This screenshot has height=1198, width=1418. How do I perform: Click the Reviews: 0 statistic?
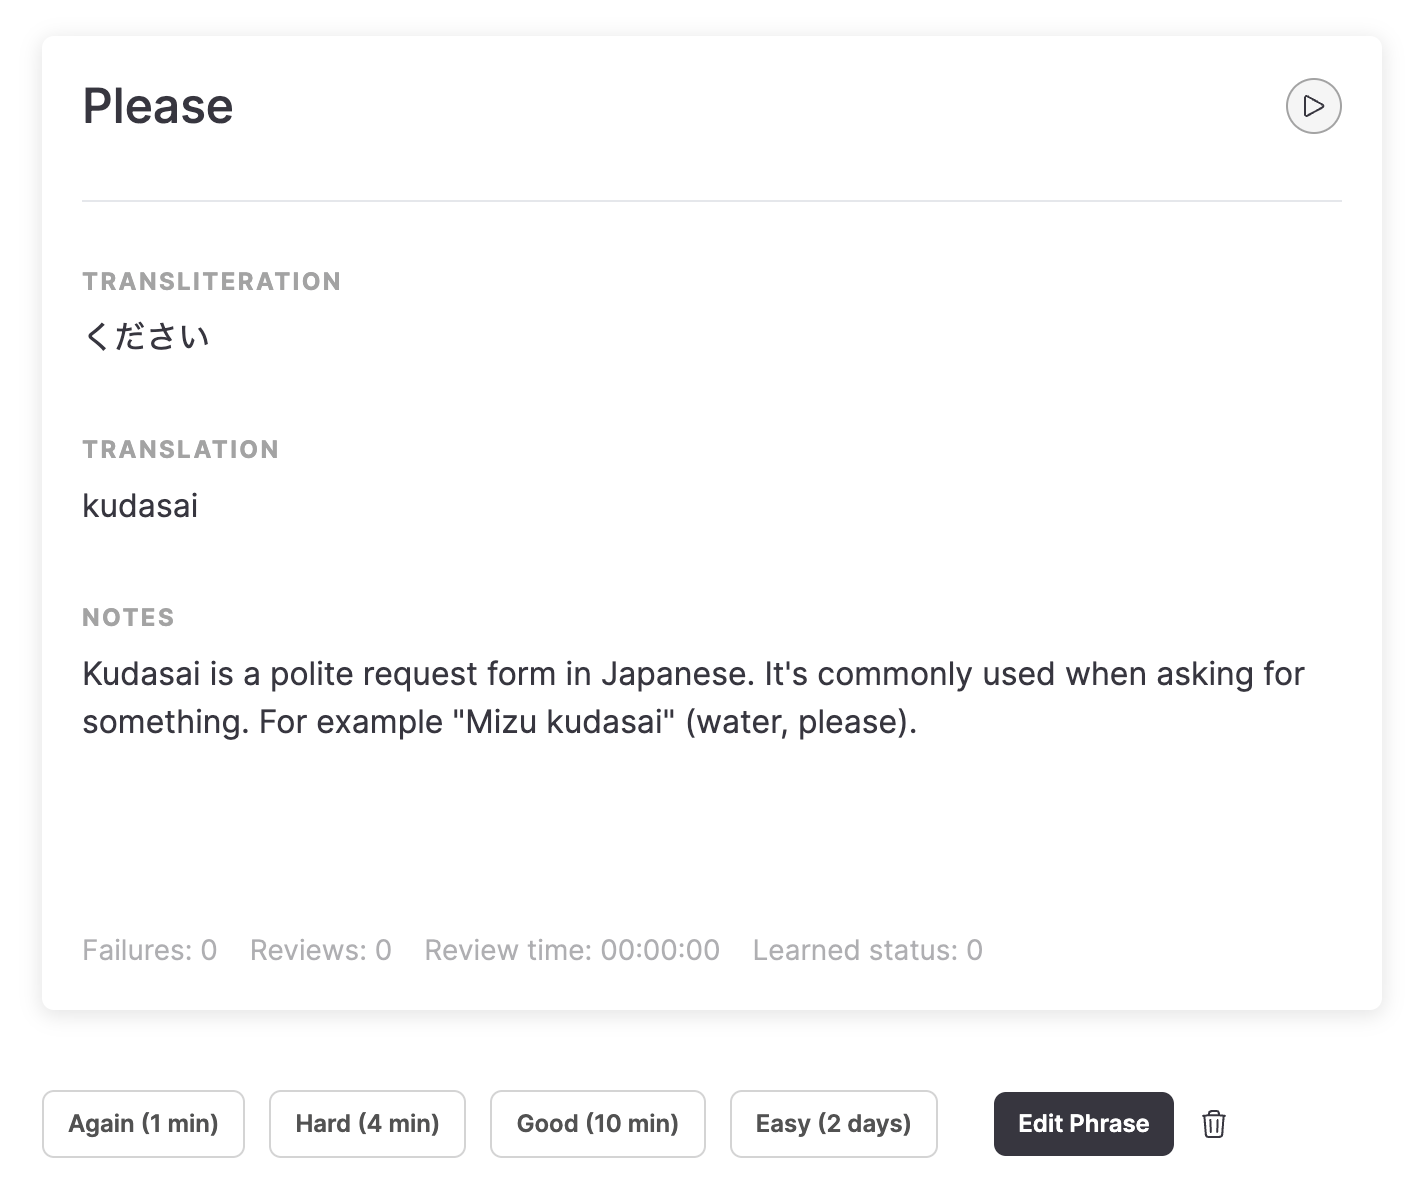click(320, 950)
